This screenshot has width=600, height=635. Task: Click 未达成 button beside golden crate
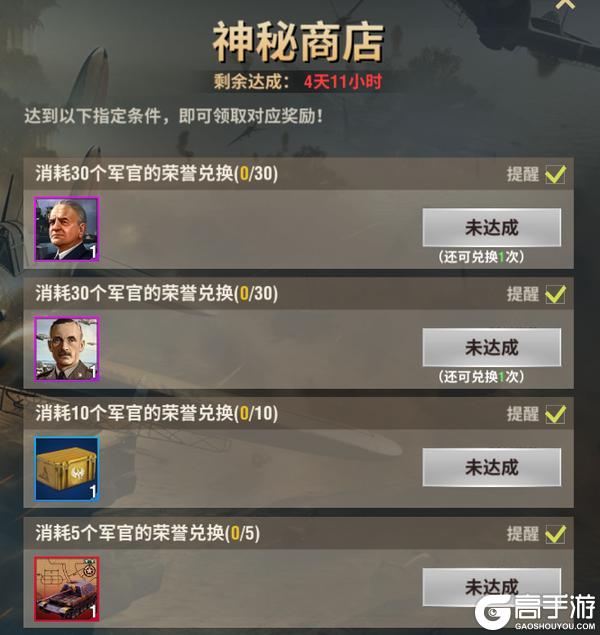pyautogui.click(x=492, y=467)
